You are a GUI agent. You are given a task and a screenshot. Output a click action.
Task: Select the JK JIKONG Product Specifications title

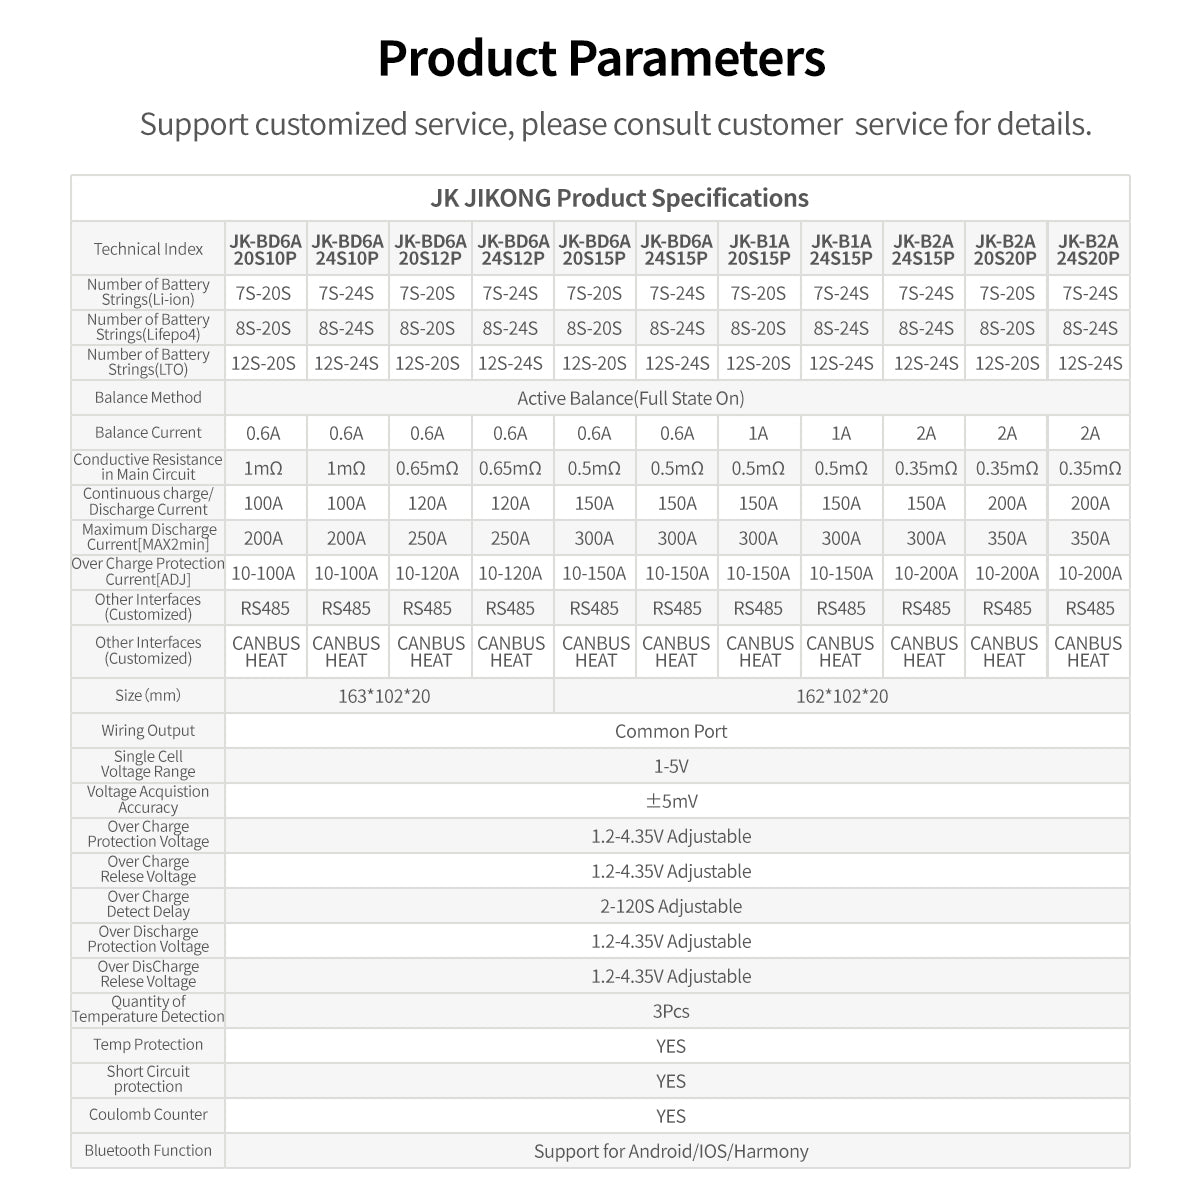point(620,198)
